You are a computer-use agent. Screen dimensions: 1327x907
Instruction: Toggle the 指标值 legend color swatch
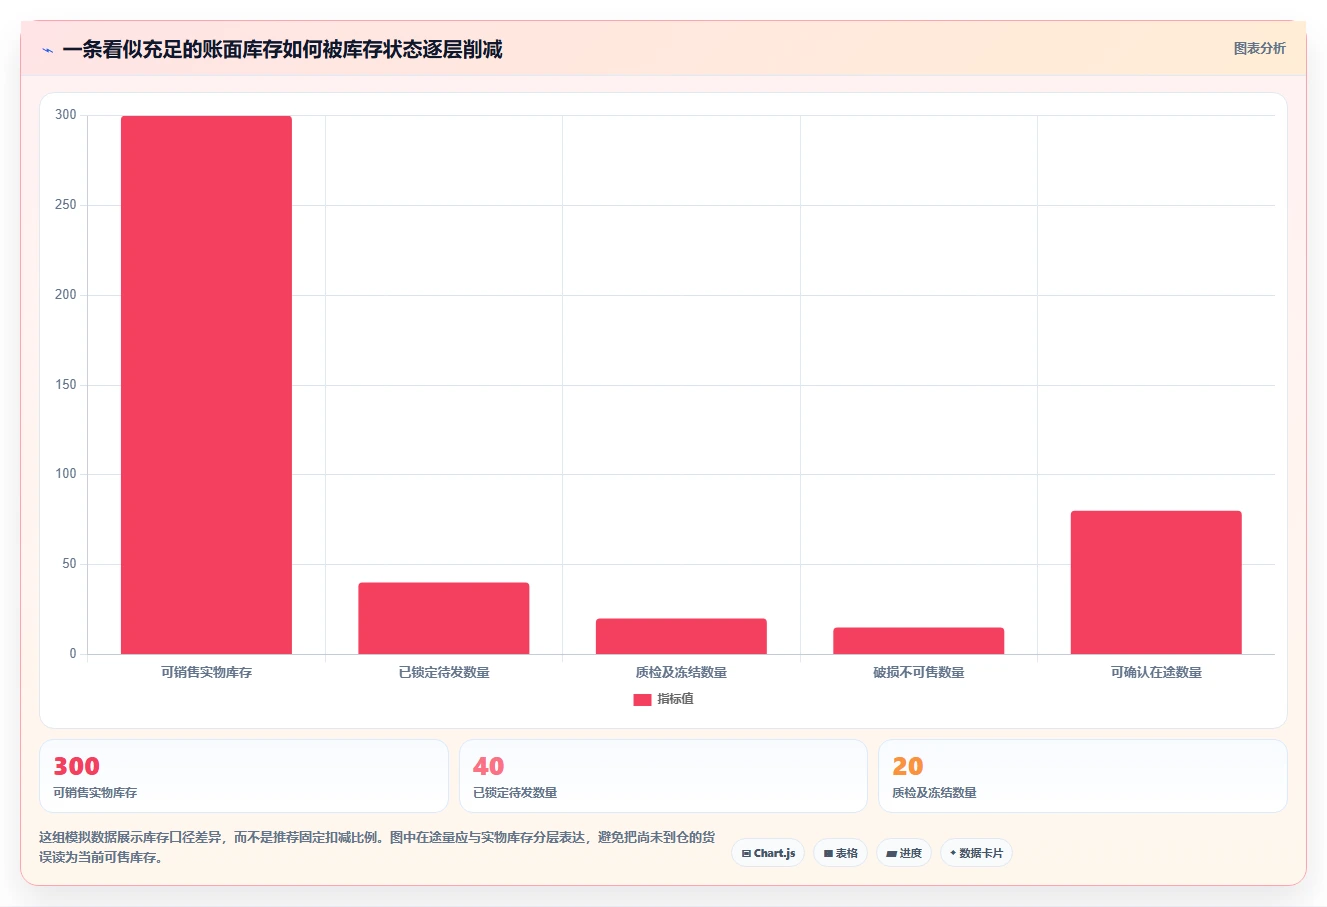642,700
